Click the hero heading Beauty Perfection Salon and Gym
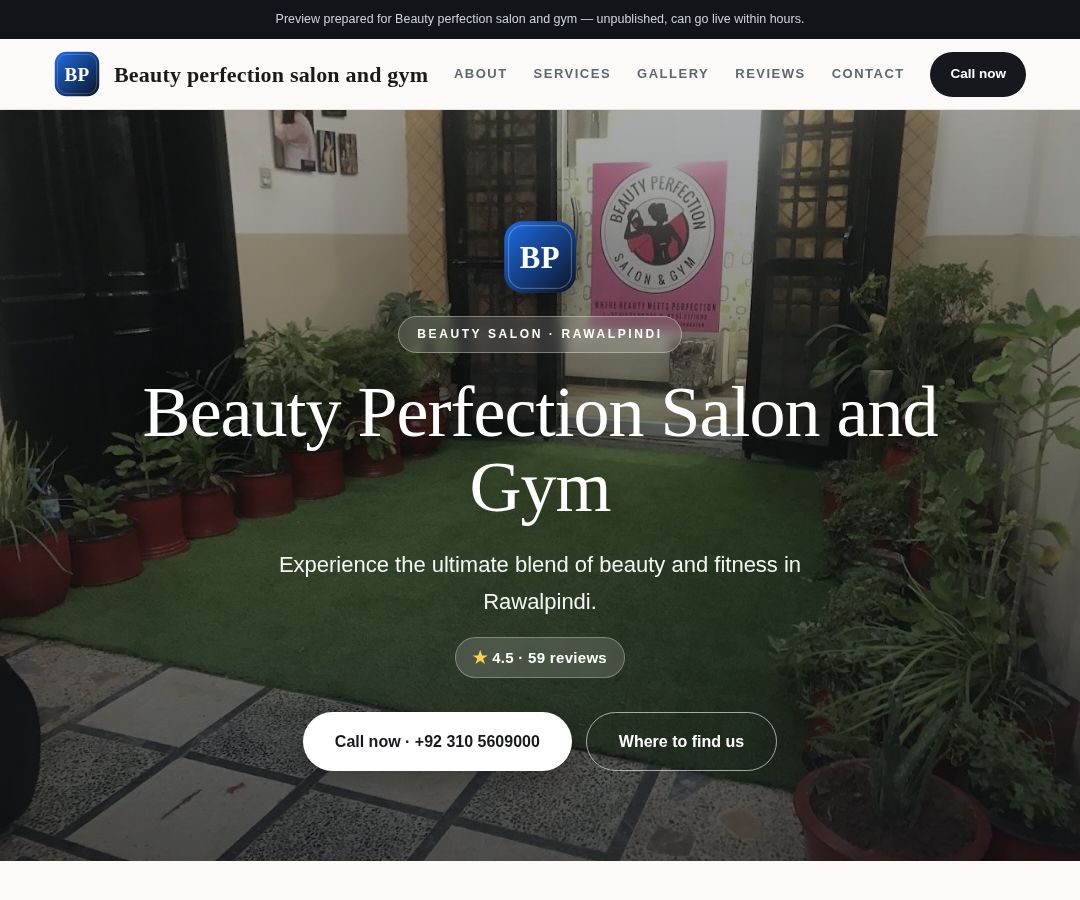The width and height of the screenshot is (1080, 900). click(540, 450)
